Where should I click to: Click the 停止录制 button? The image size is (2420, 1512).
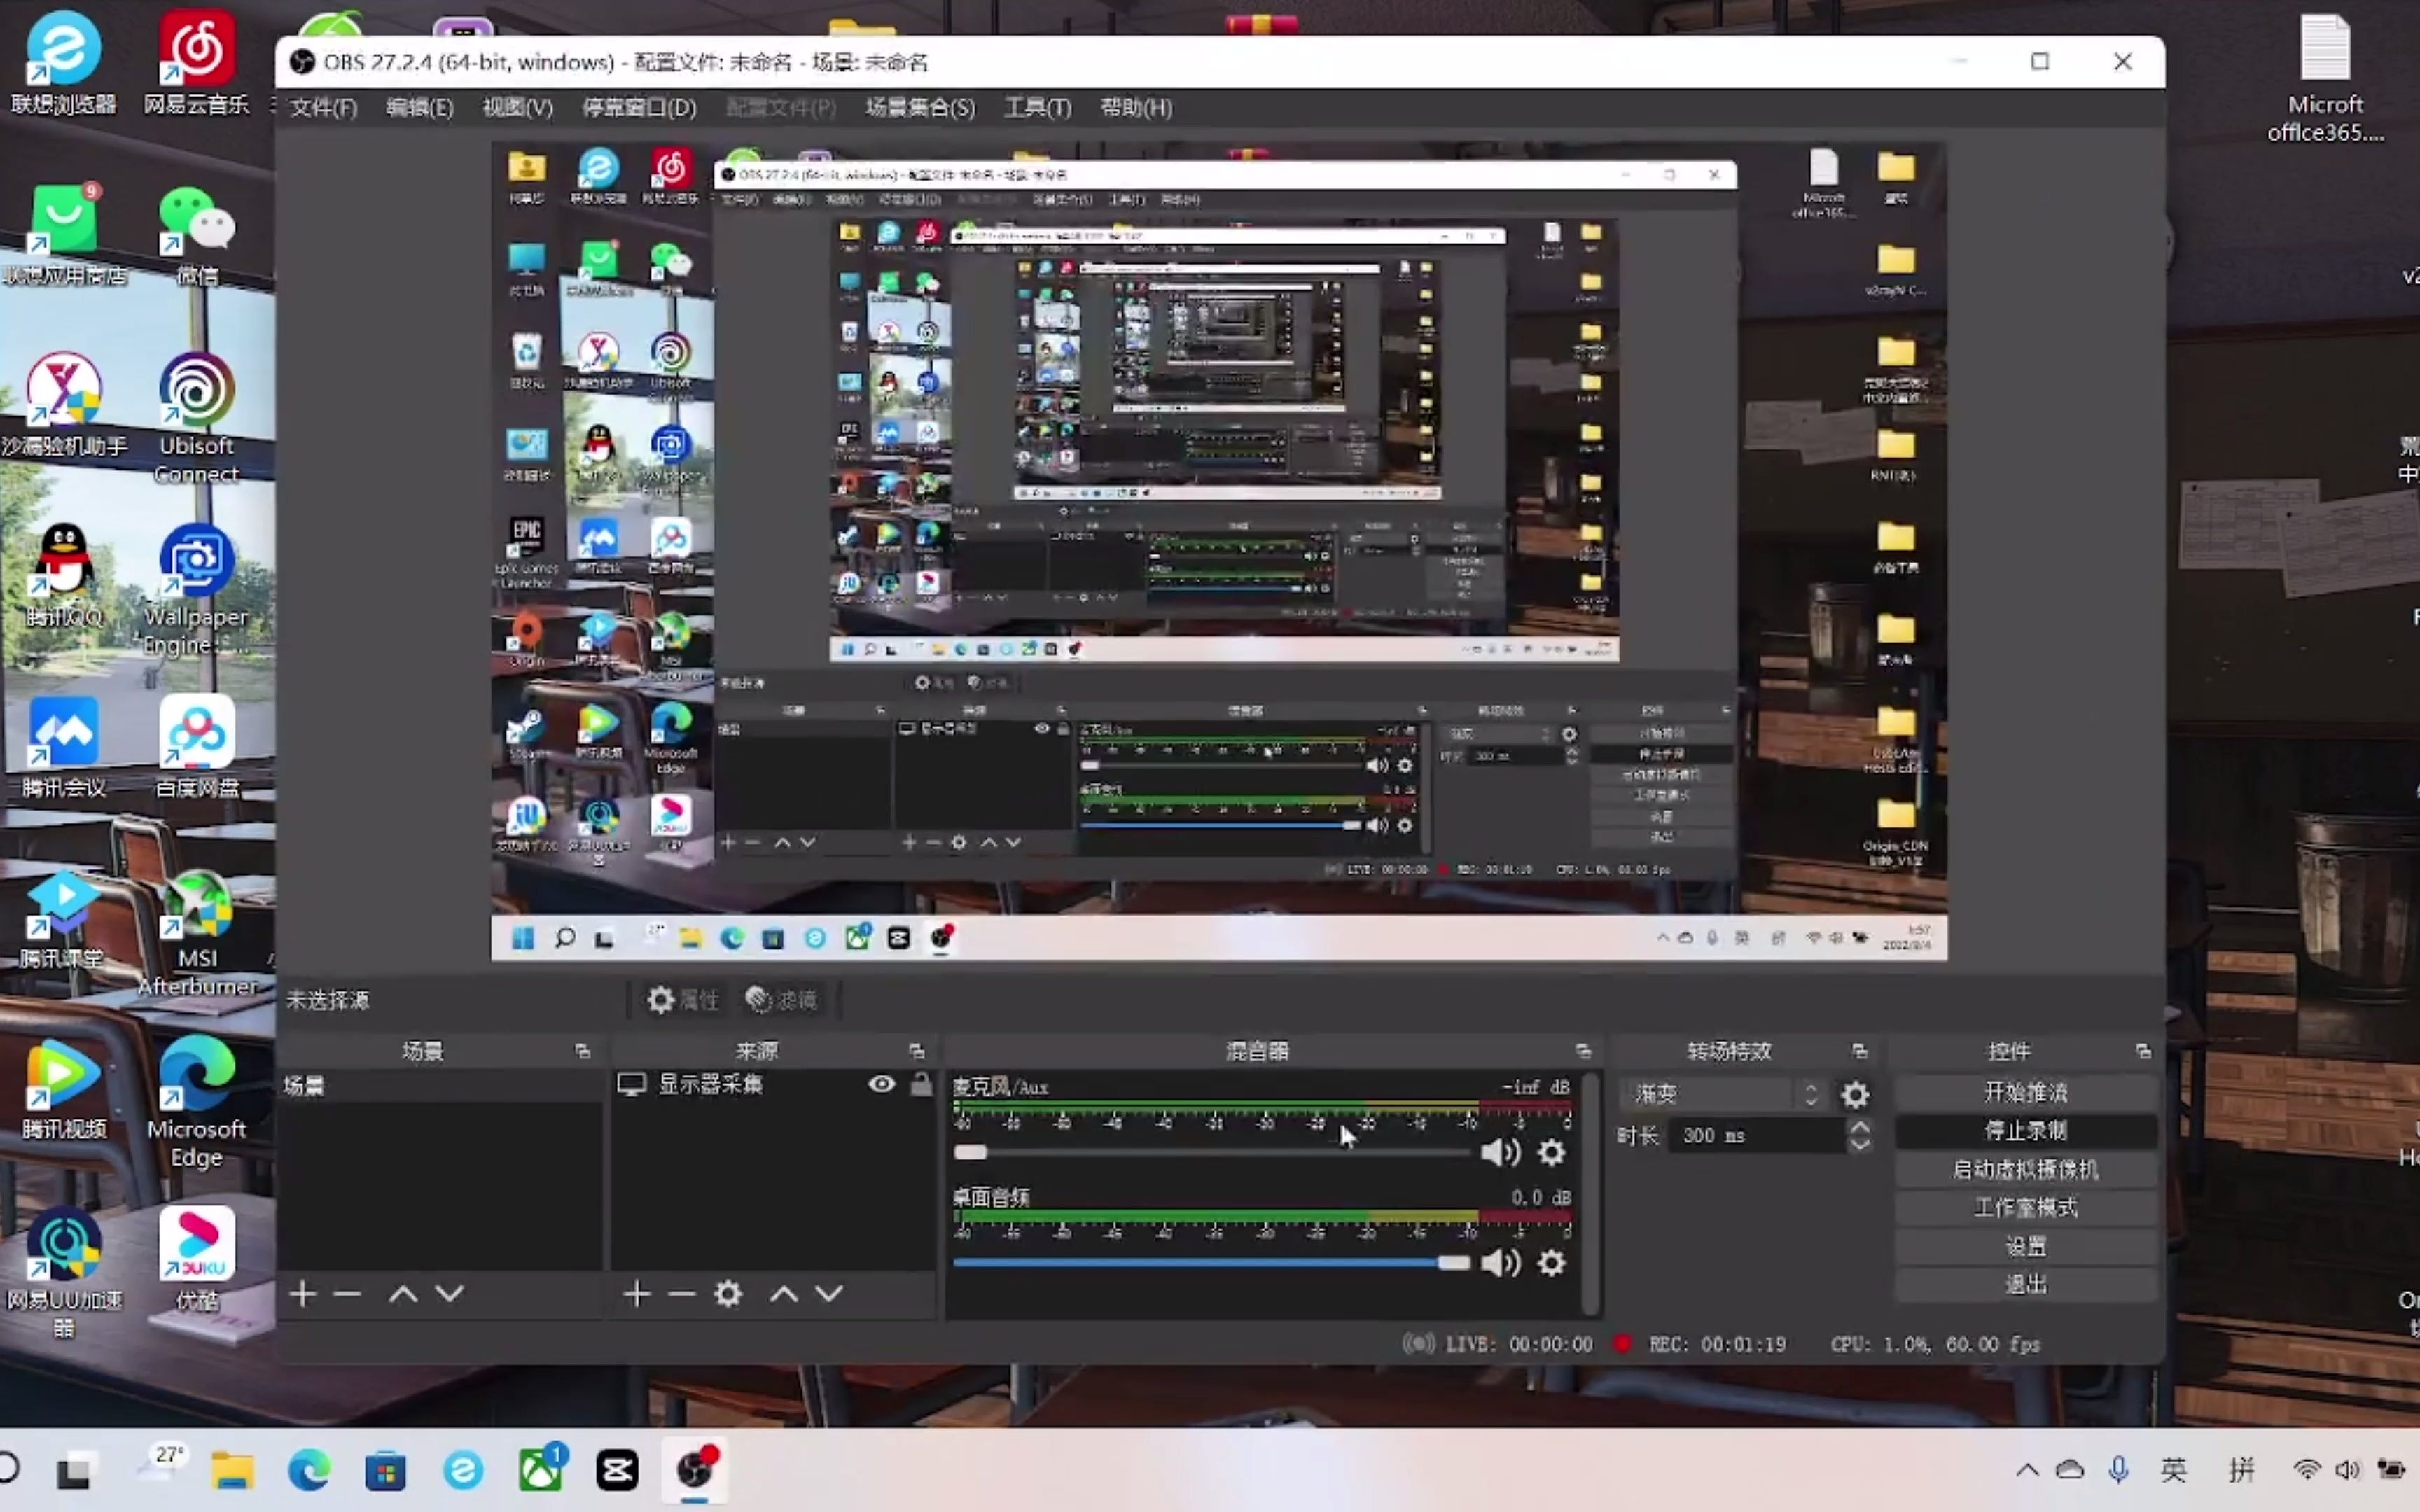[x=2025, y=1131]
